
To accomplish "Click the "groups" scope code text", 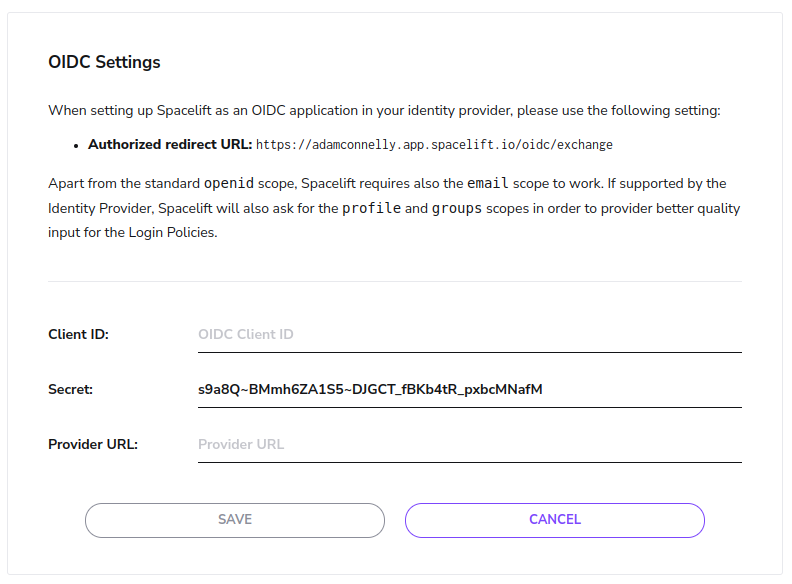I will 456,209.
